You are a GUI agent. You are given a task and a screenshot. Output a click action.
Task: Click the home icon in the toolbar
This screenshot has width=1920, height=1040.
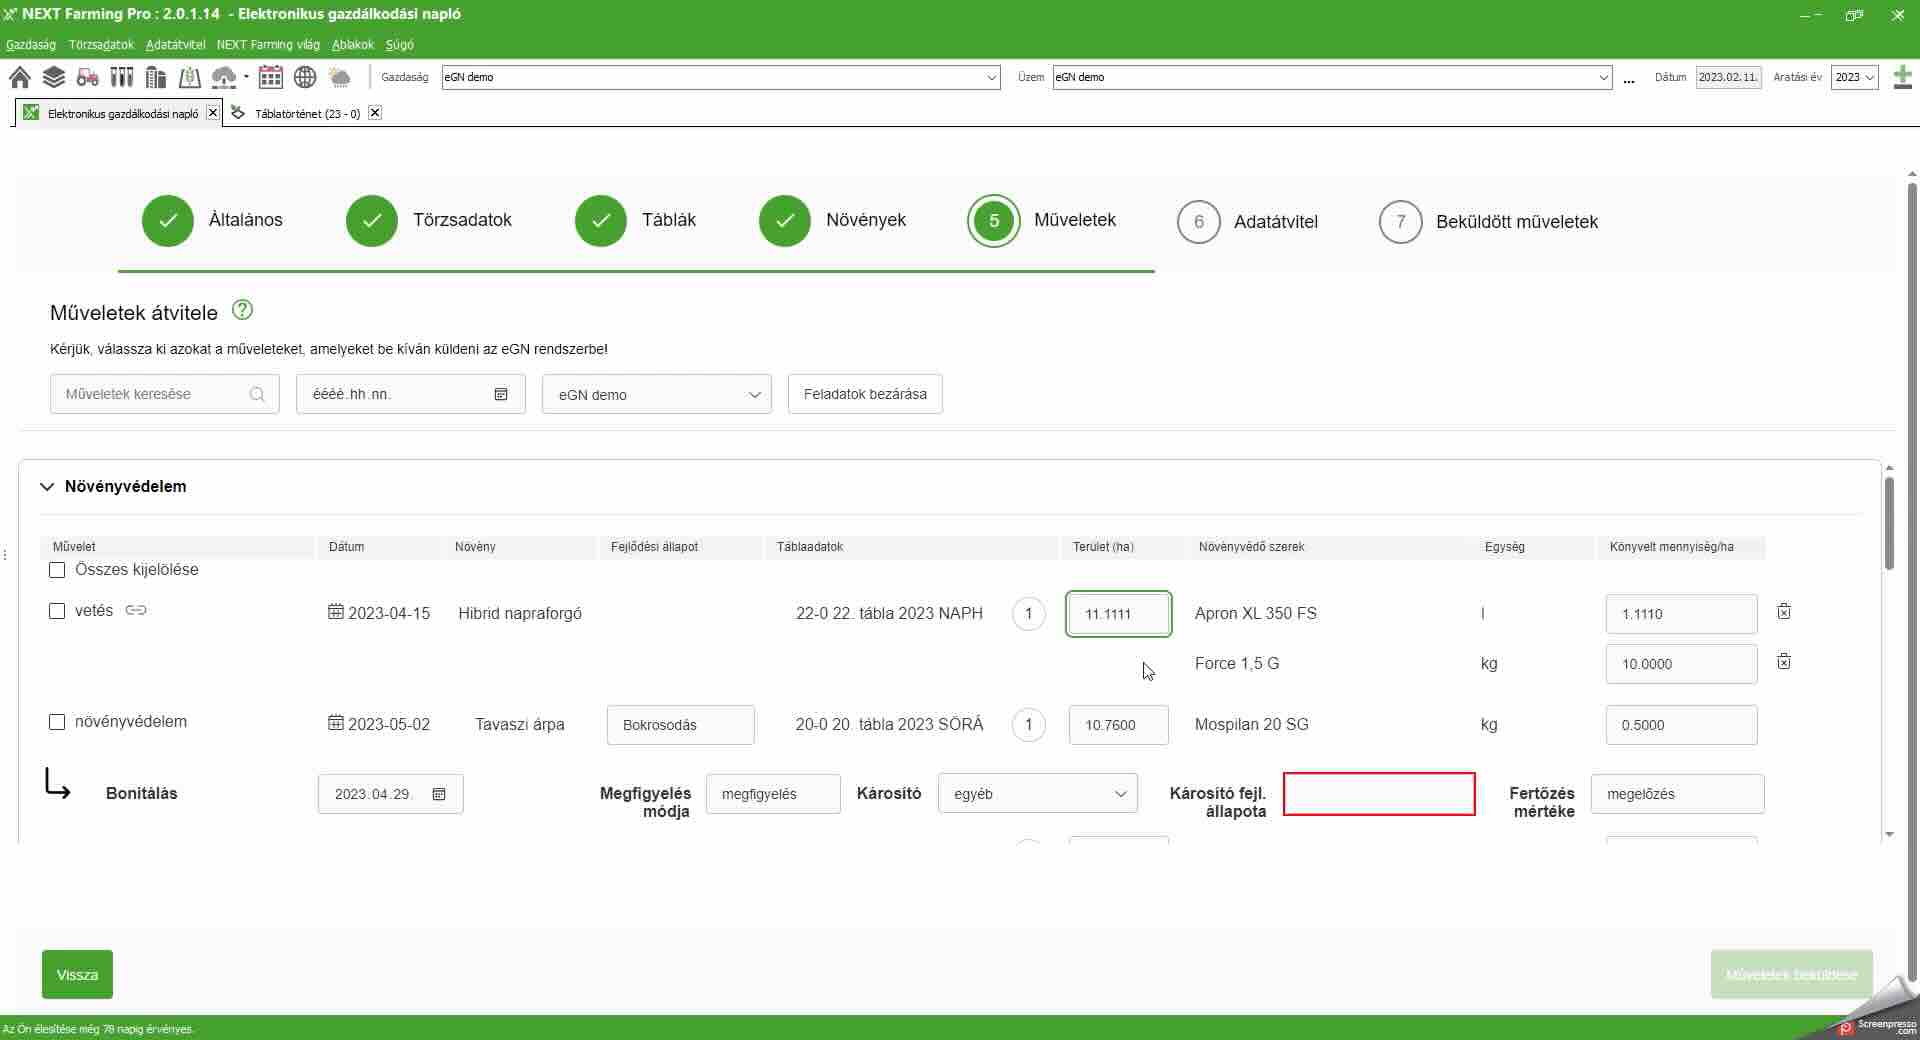(19, 77)
